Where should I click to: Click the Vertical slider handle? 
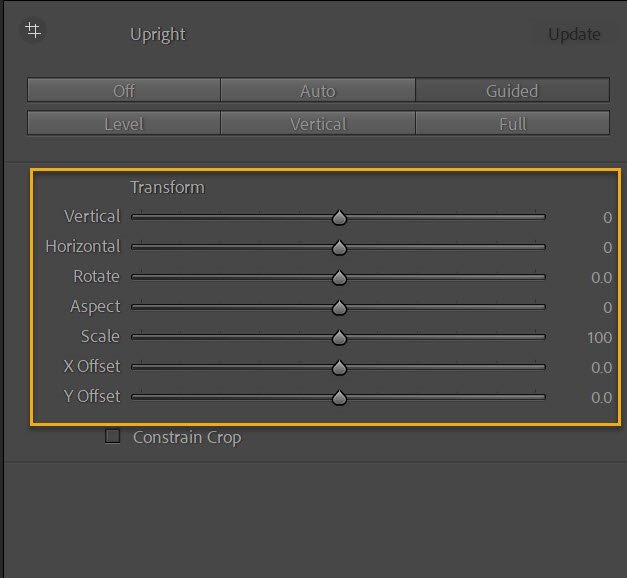(x=339, y=217)
